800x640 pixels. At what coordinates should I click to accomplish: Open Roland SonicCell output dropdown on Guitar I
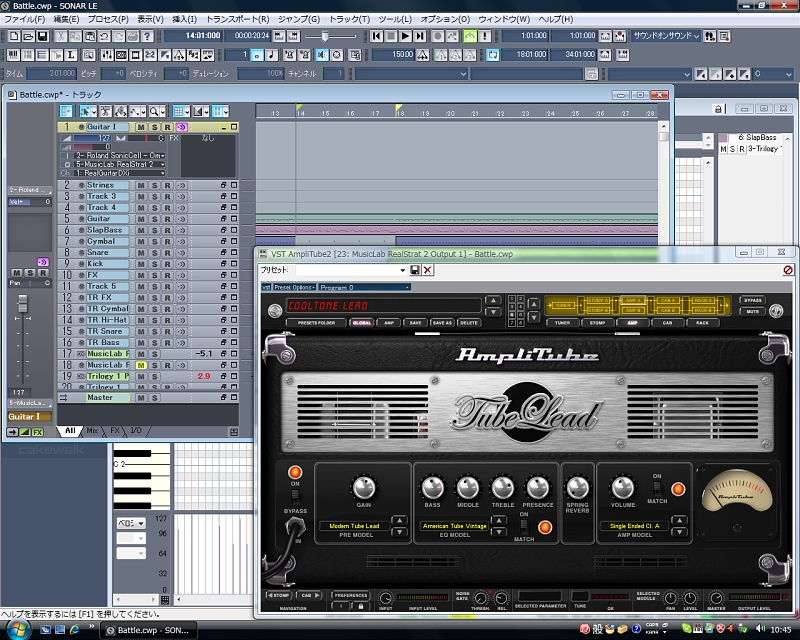coord(120,155)
